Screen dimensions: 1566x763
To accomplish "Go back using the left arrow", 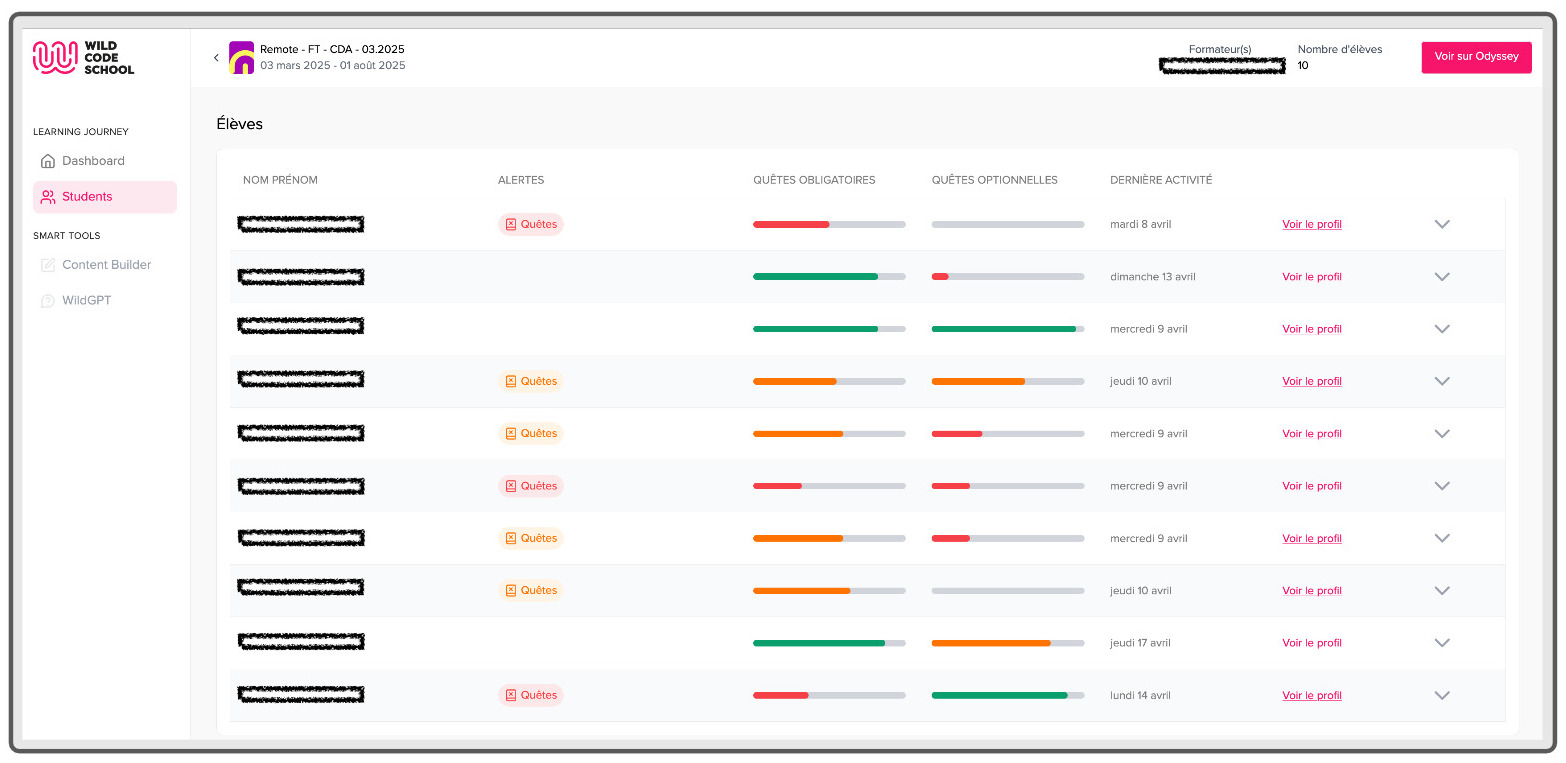I will [x=216, y=58].
